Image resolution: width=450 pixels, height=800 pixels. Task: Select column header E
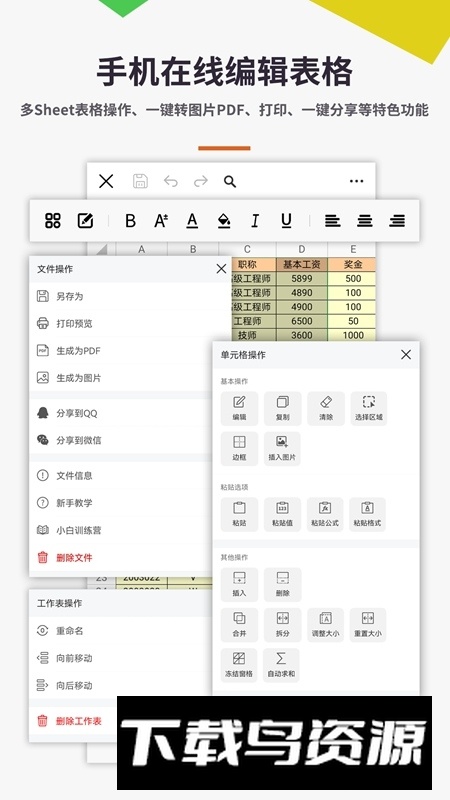click(x=353, y=249)
